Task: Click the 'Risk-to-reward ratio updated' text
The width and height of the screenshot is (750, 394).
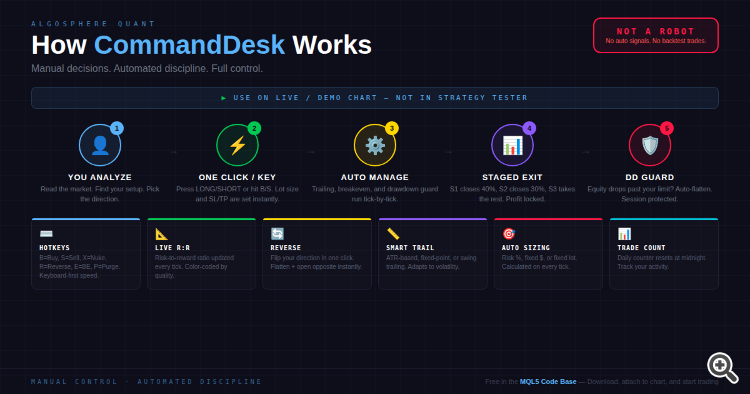Action: 194,267
